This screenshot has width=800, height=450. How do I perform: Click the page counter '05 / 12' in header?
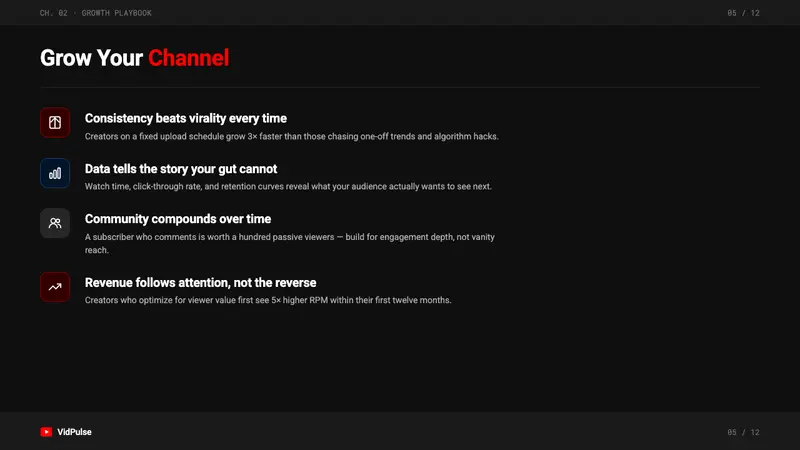(743, 13)
